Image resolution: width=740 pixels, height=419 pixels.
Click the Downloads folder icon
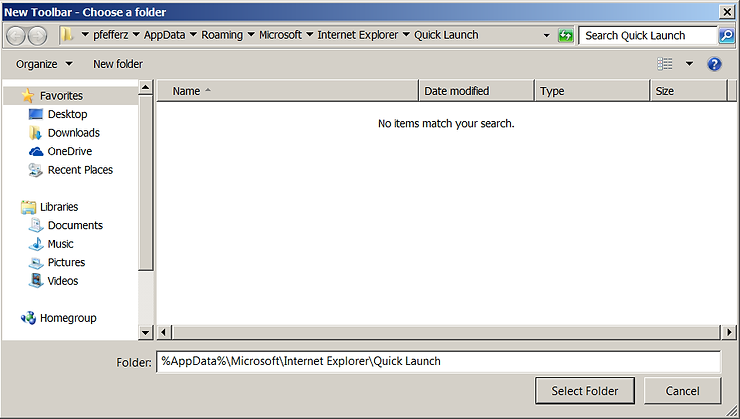pos(35,133)
